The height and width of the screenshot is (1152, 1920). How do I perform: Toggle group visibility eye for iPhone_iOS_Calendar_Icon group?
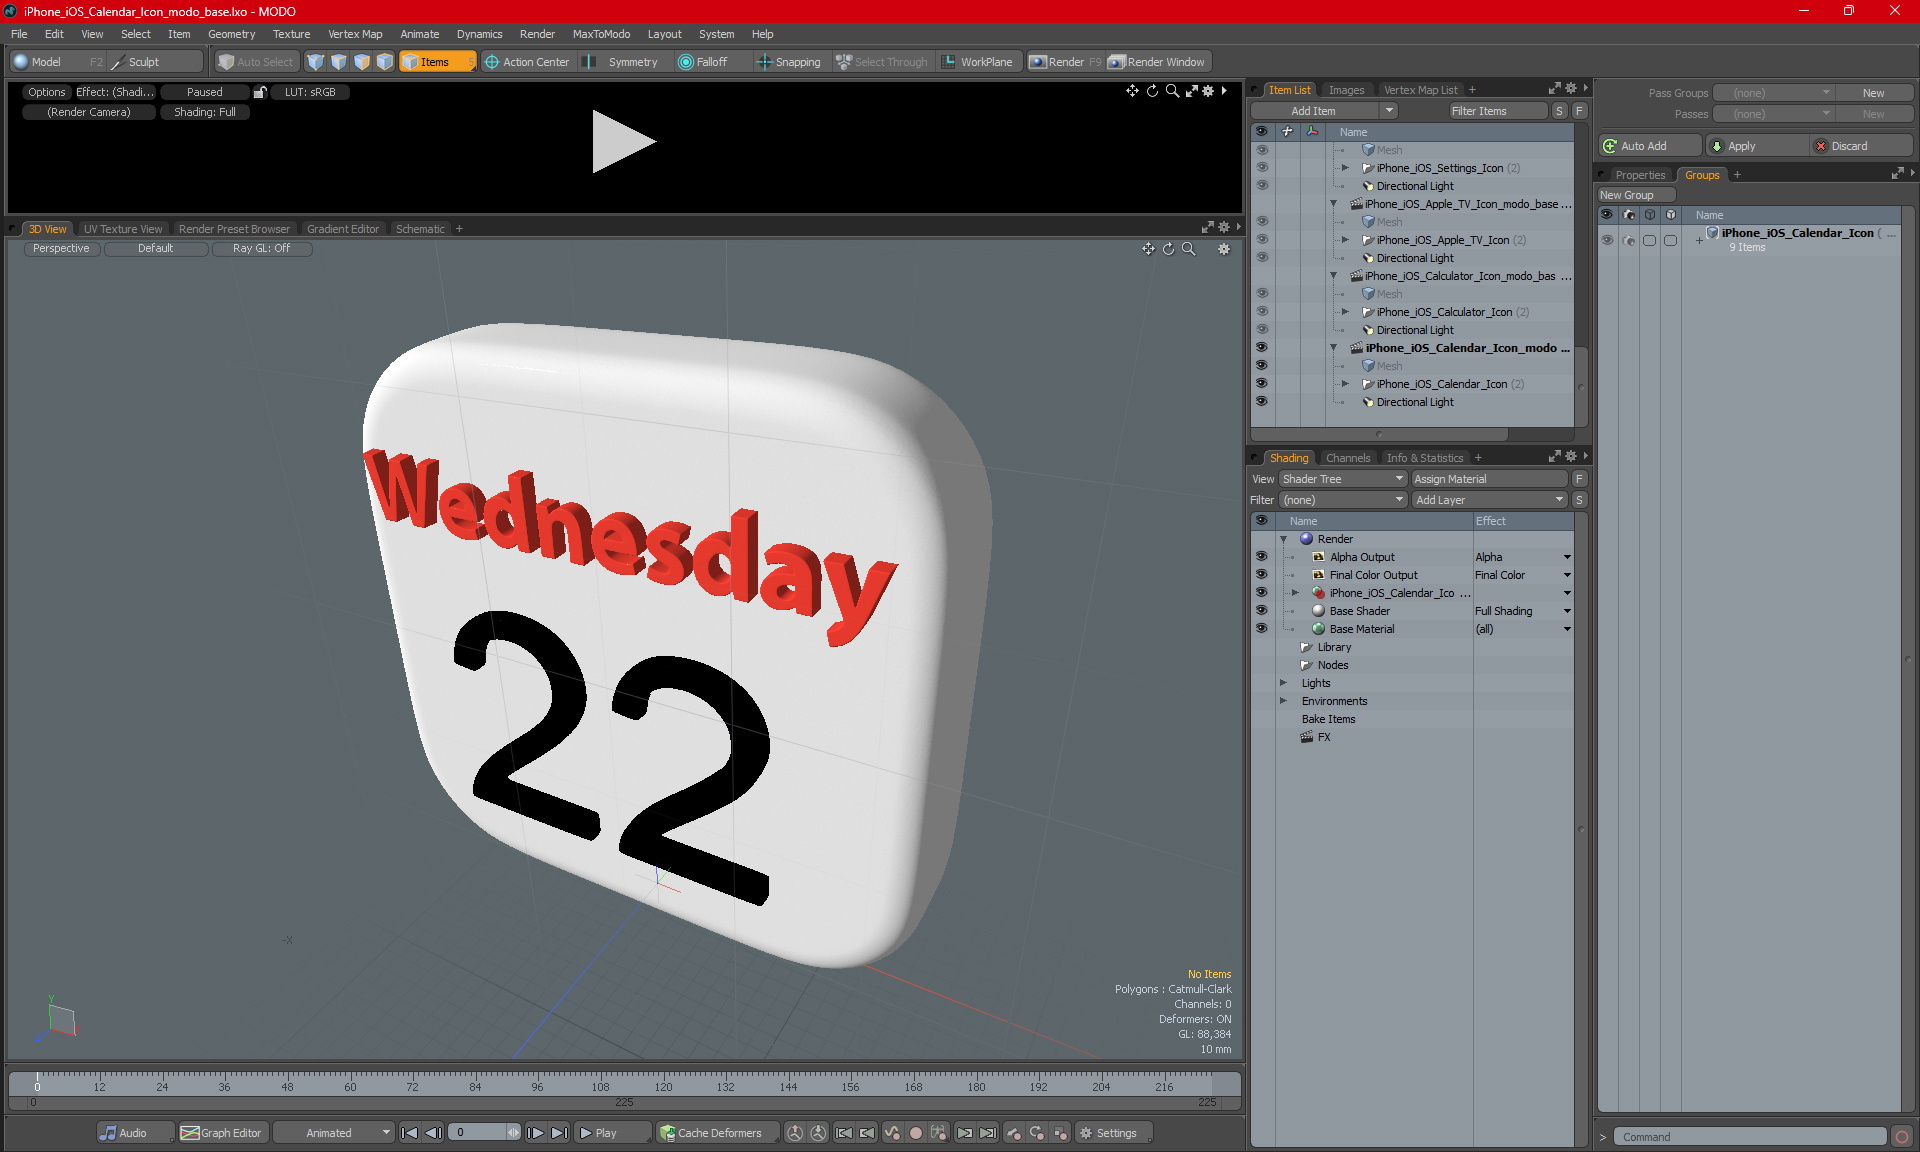(1607, 240)
